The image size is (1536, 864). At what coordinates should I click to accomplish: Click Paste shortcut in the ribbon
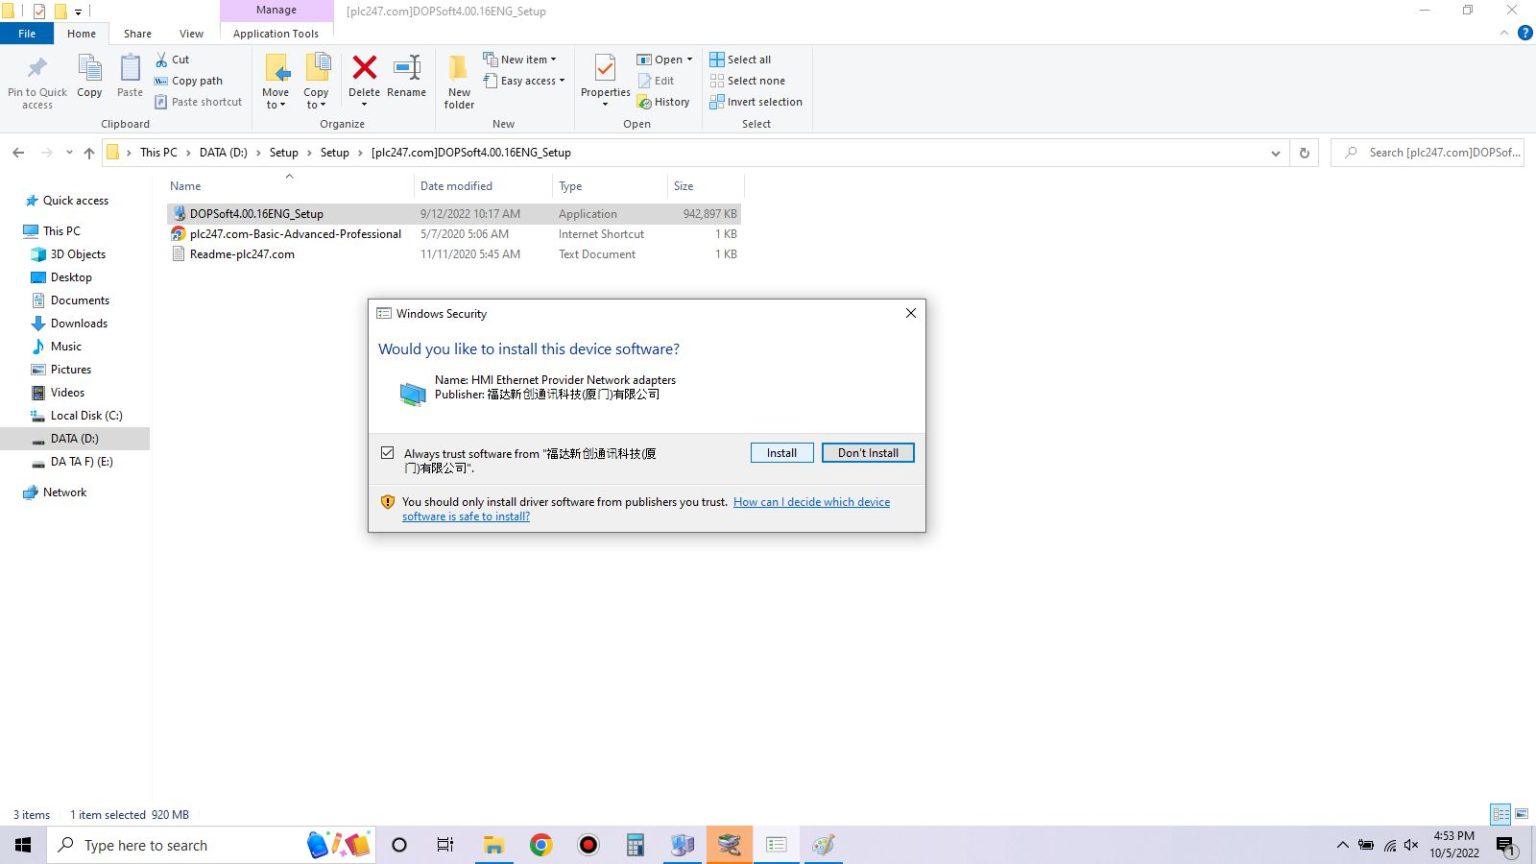pyautogui.click(x=198, y=102)
